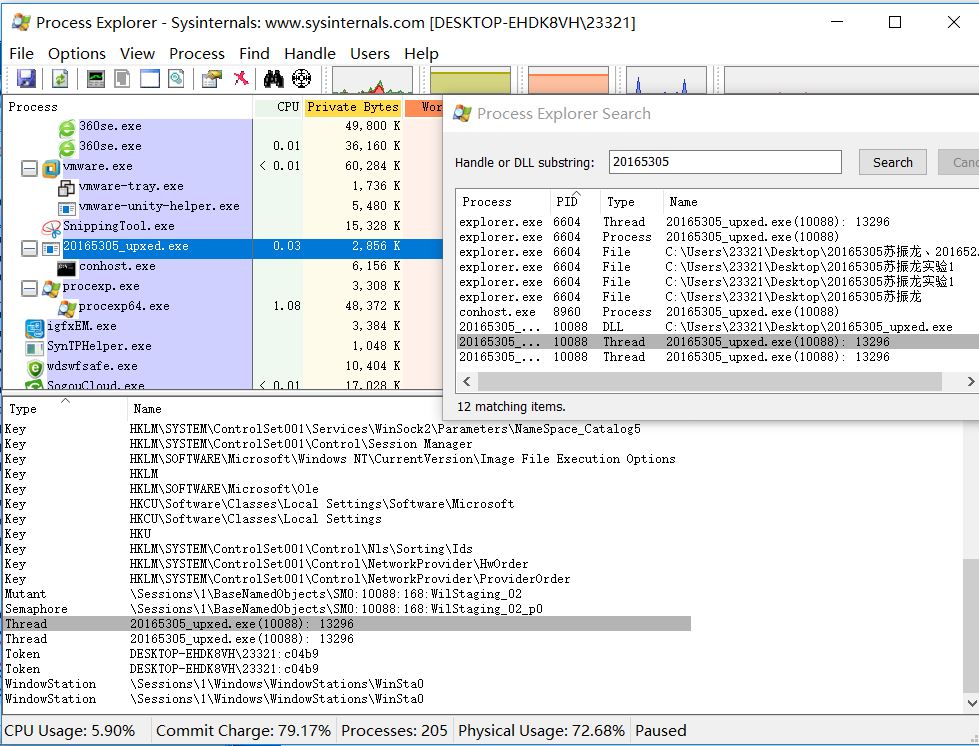This screenshot has height=746, width=979.
Task: Click the binoculars Find Handle icon
Action: coord(273,79)
